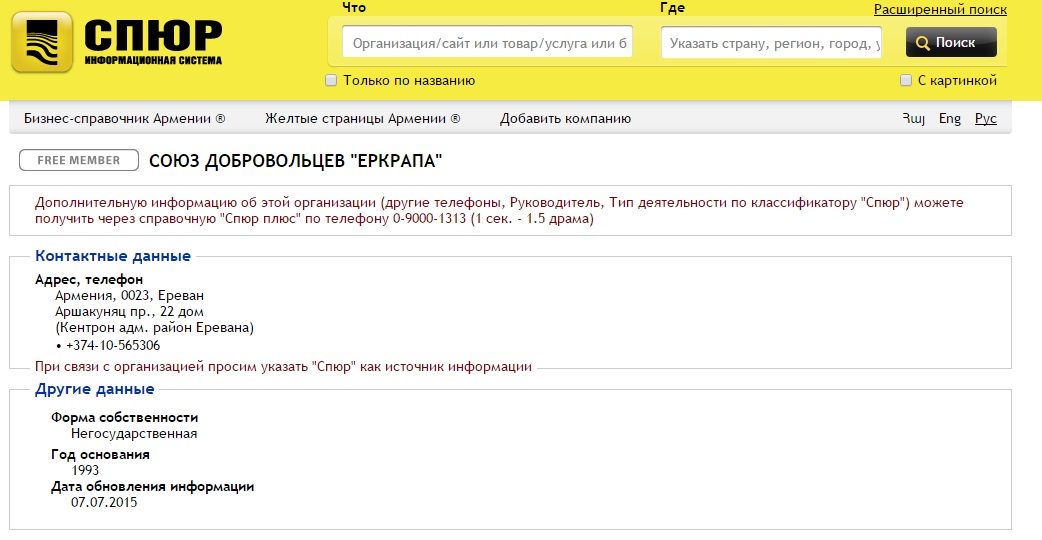Switch to Armenian language link
Image resolution: width=1042 pixels, height=540 pixels.
pos(913,118)
